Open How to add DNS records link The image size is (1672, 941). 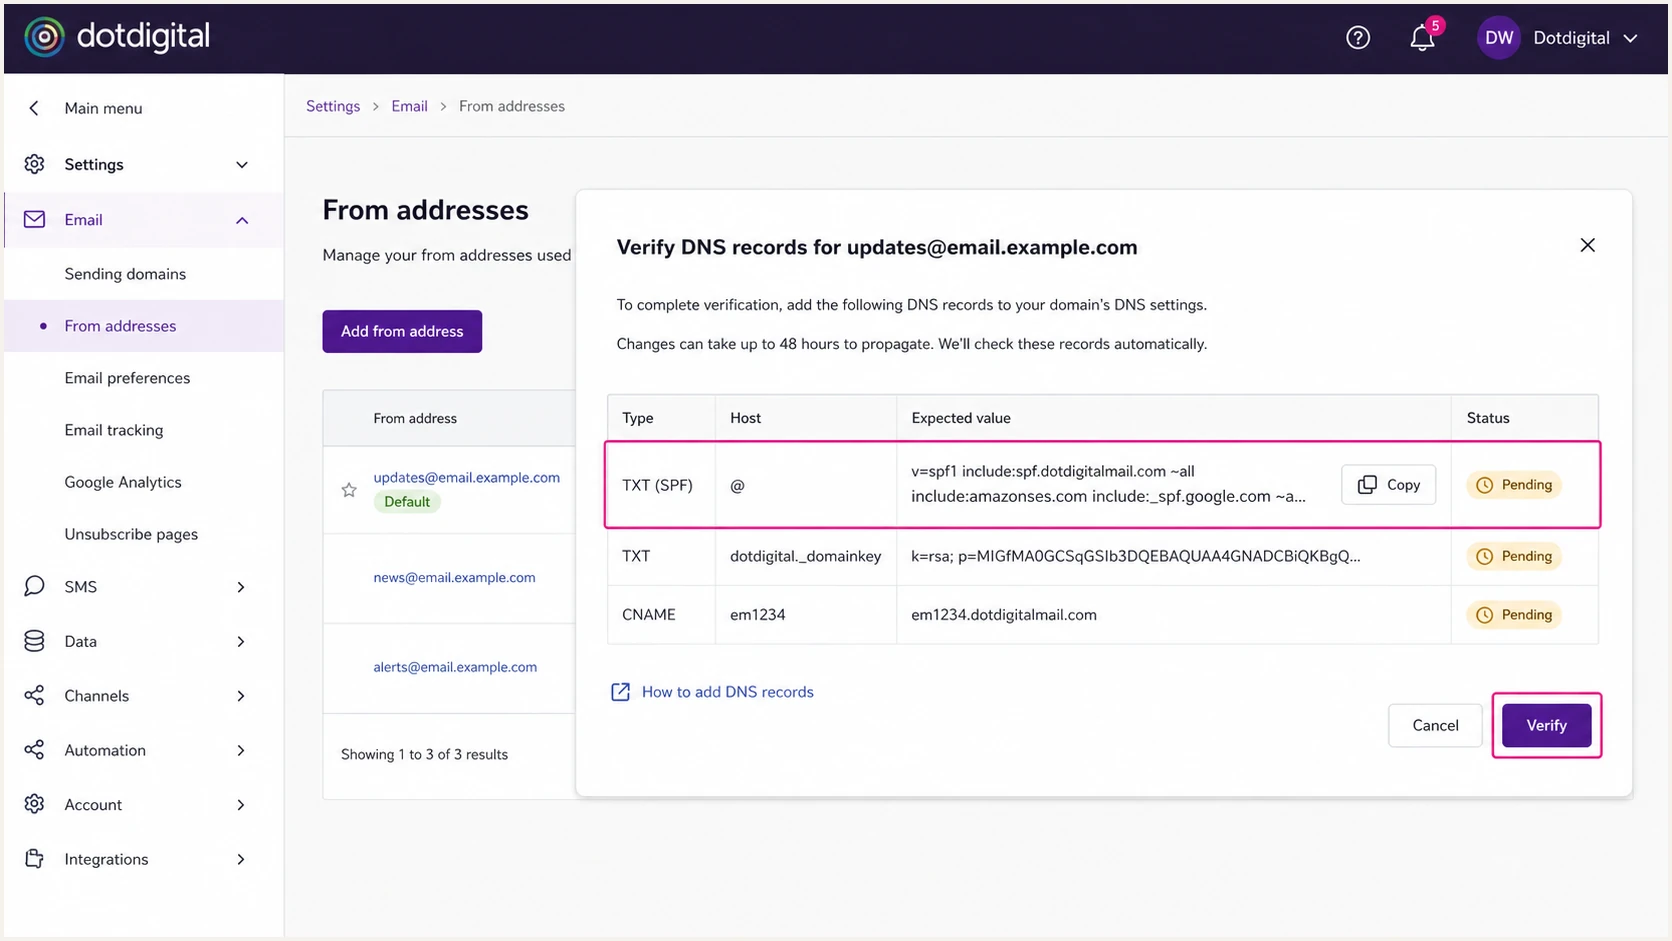tap(727, 692)
